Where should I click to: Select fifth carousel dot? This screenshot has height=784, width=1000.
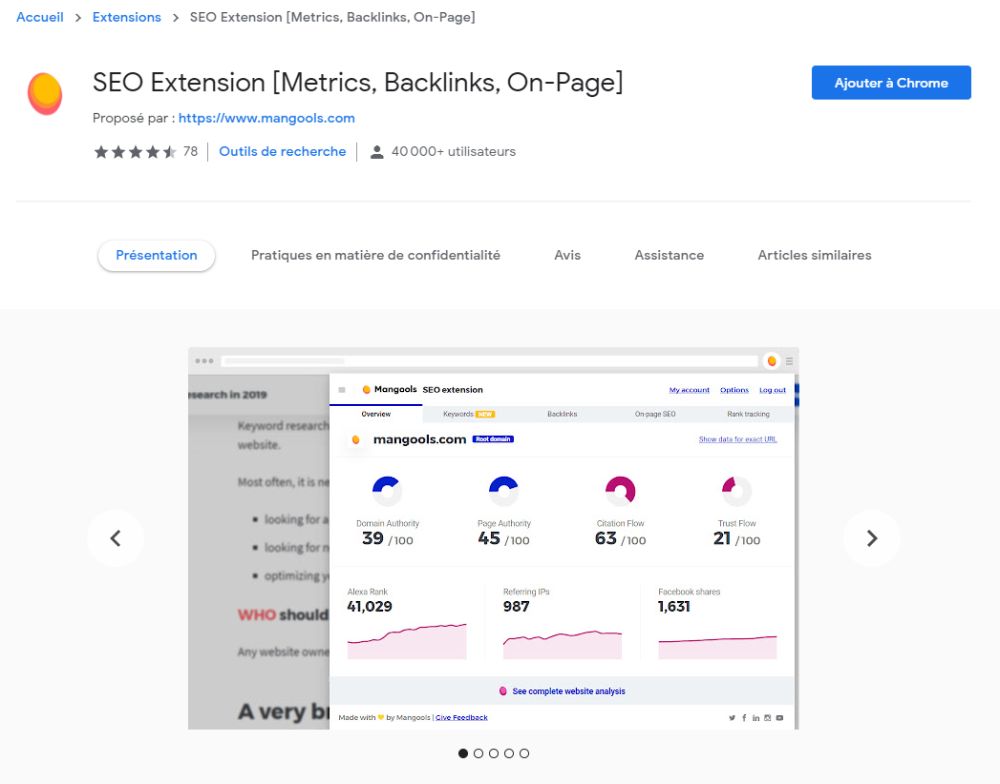(524, 753)
